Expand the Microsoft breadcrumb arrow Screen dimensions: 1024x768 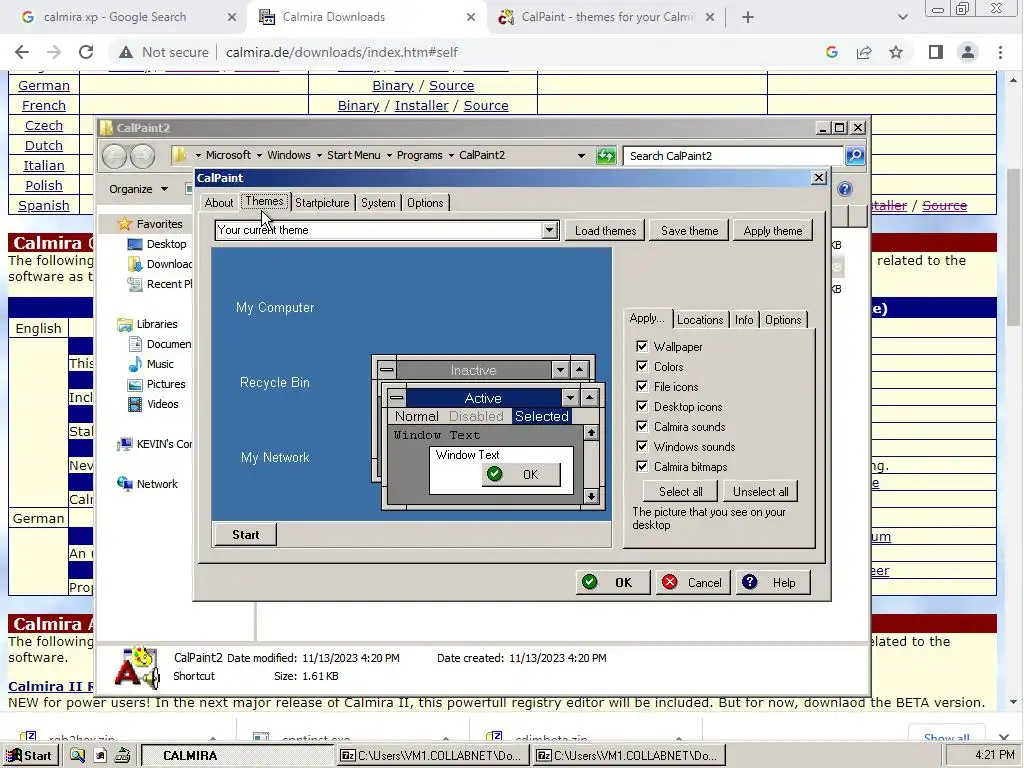click(259, 155)
